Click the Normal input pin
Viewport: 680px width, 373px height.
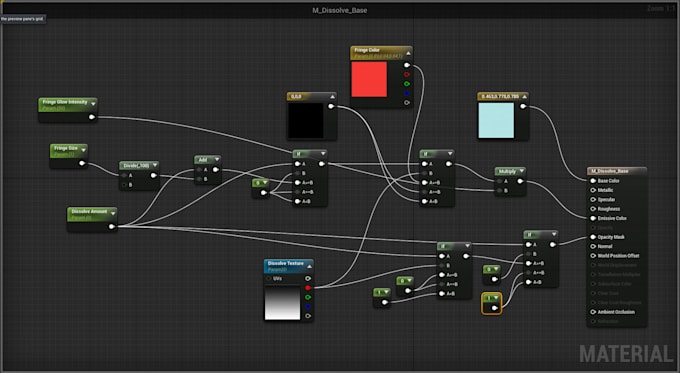pyautogui.click(x=593, y=246)
